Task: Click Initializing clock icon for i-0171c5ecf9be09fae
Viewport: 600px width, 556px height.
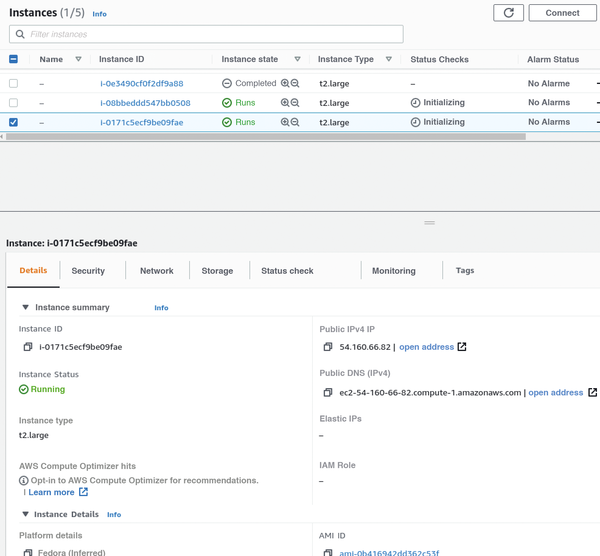Action: (416, 122)
